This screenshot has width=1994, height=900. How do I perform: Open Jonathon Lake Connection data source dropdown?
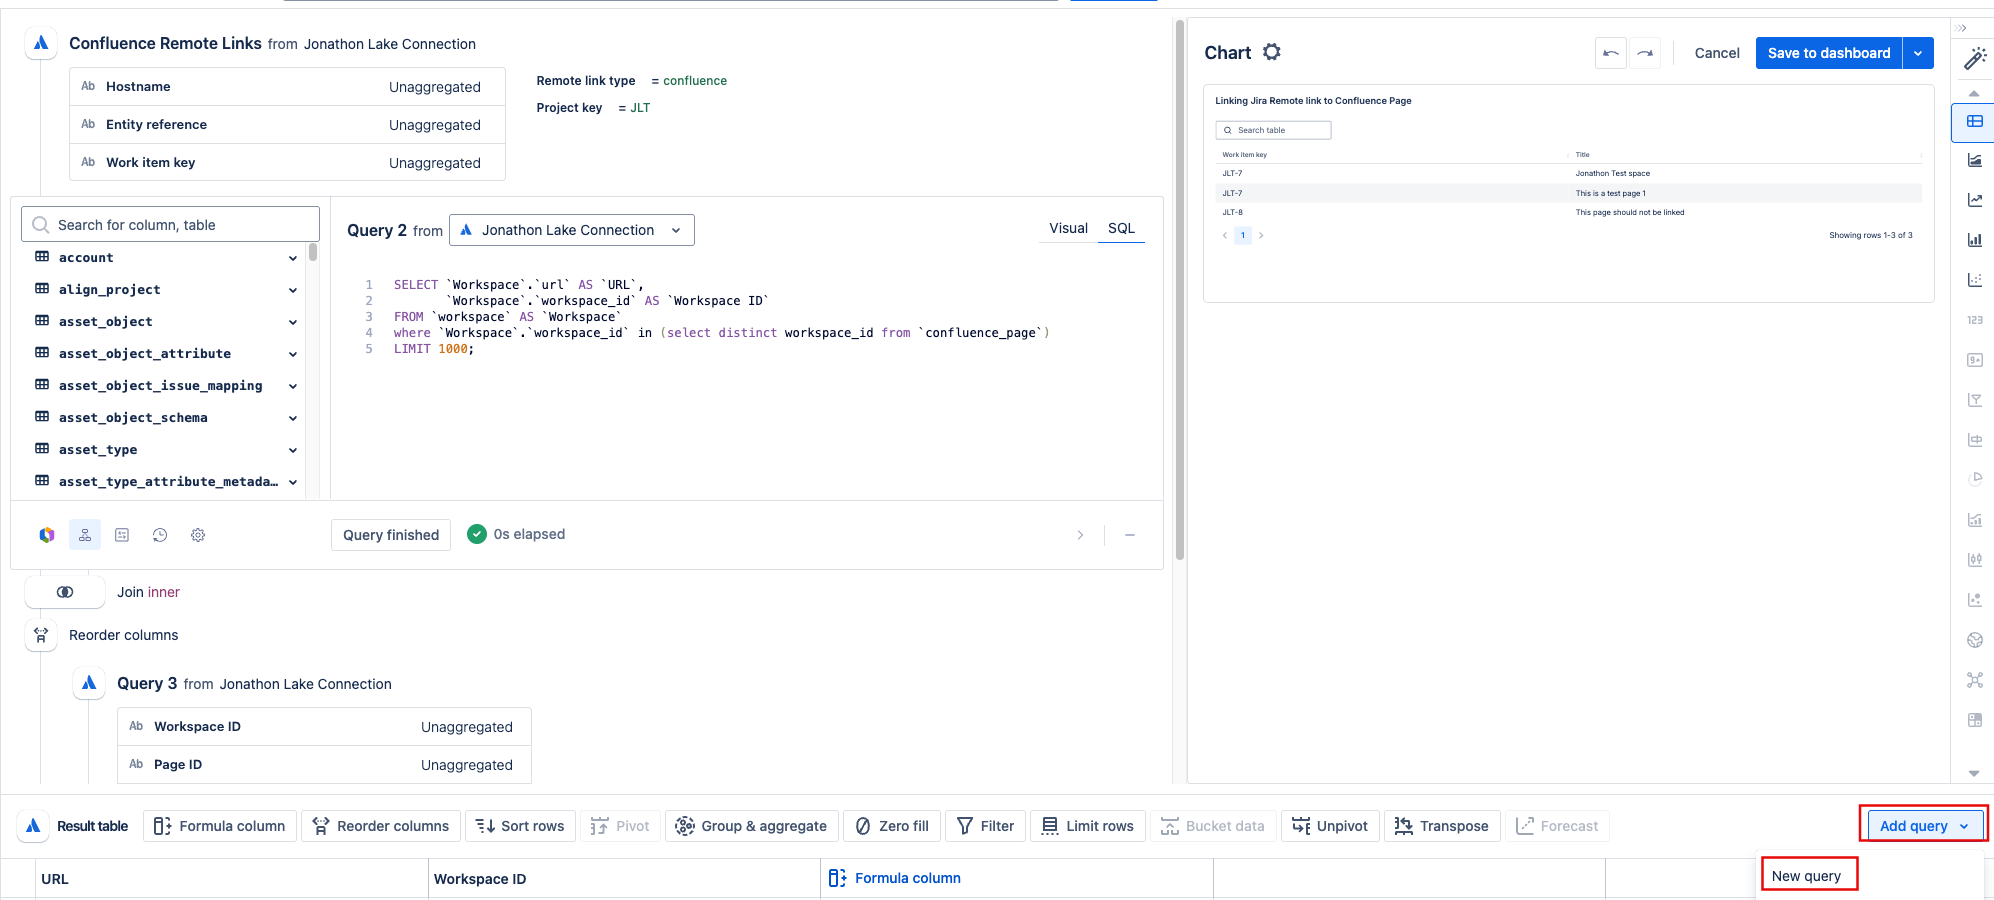click(572, 230)
